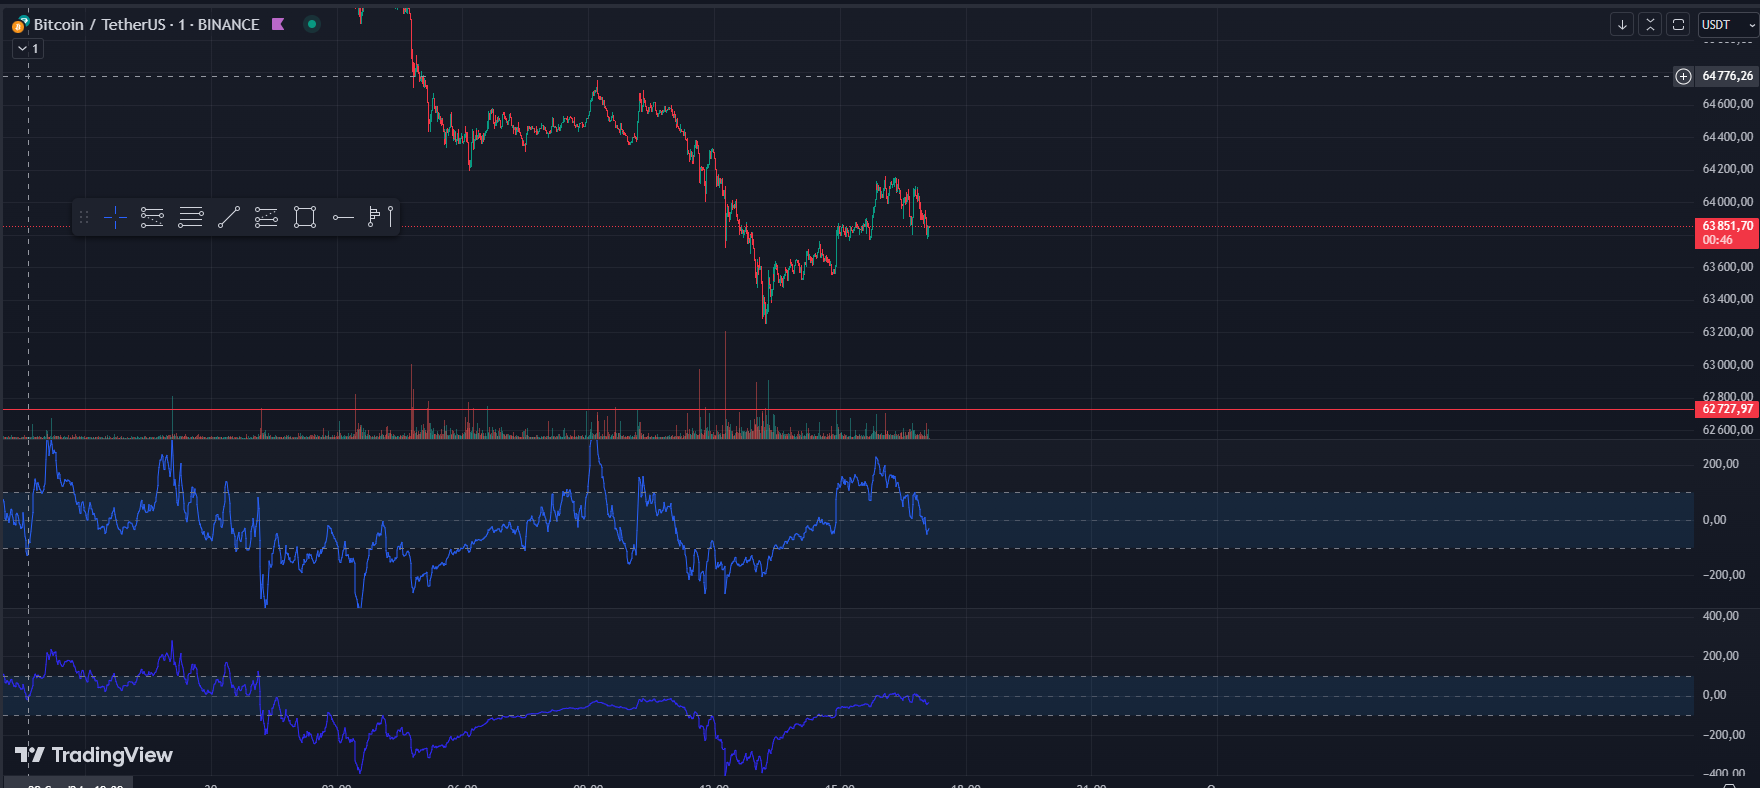The height and width of the screenshot is (788, 1760).
Task: Select the trend-based Fib extension tool
Action: pos(266,217)
